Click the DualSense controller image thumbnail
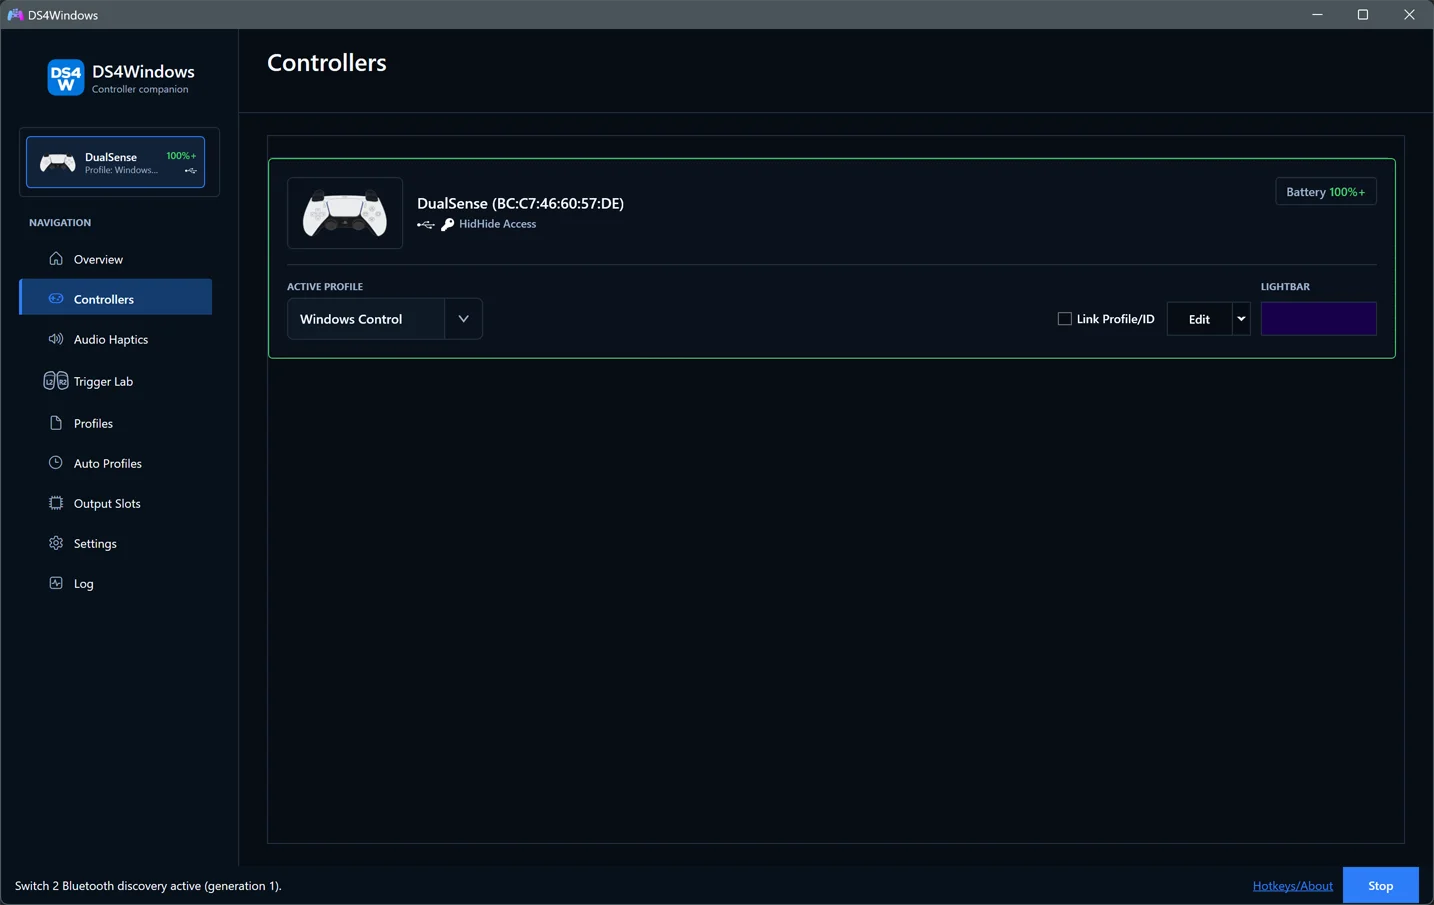The width and height of the screenshot is (1434, 905). coord(345,213)
